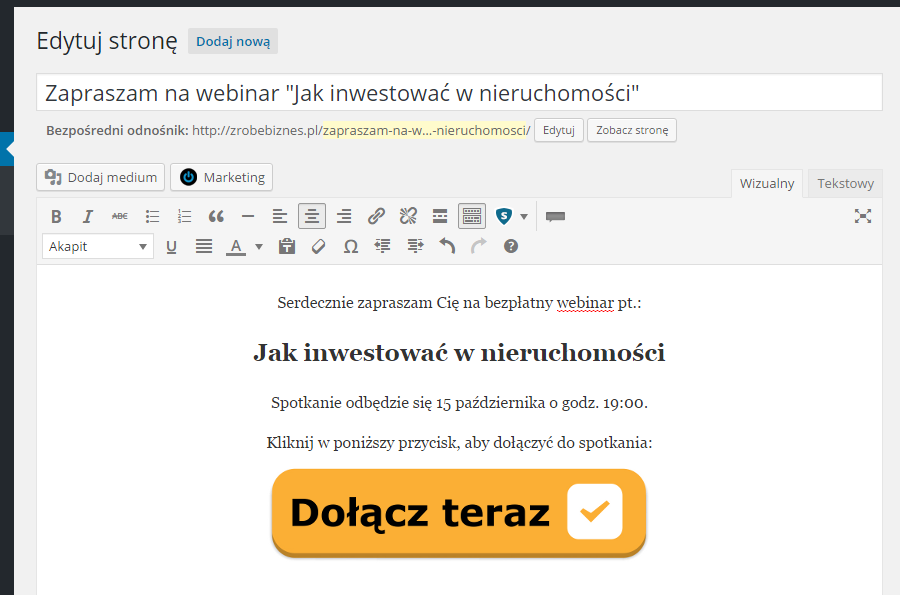
Task: Toggle paste as plain text
Action: (x=286, y=246)
